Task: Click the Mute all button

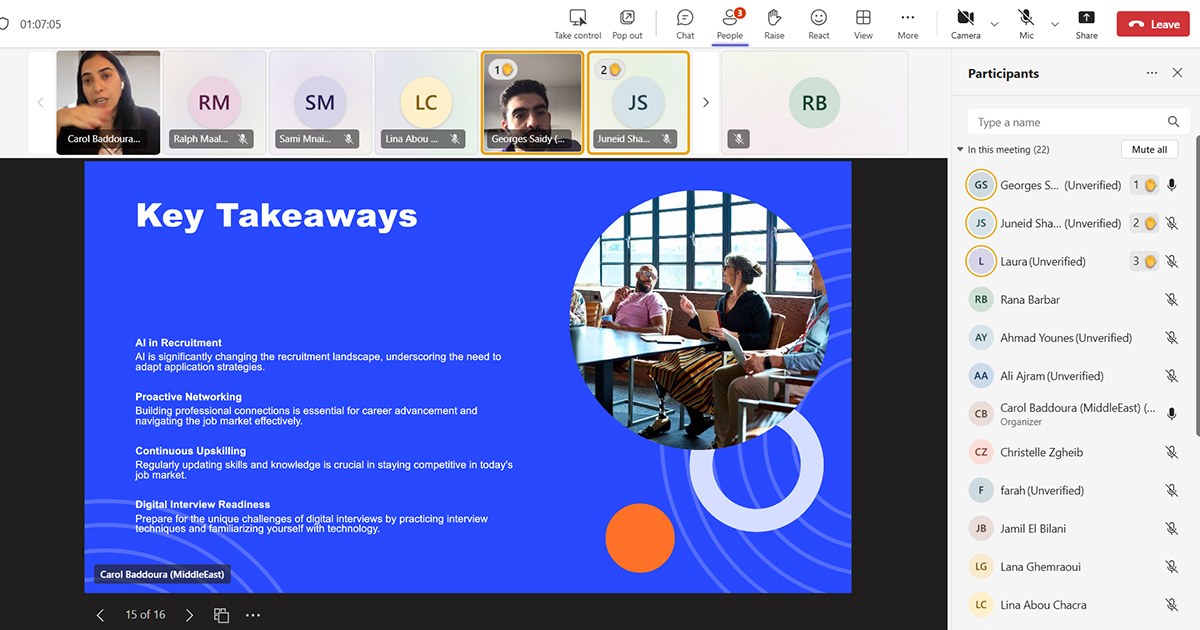Action: point(1149,150)
